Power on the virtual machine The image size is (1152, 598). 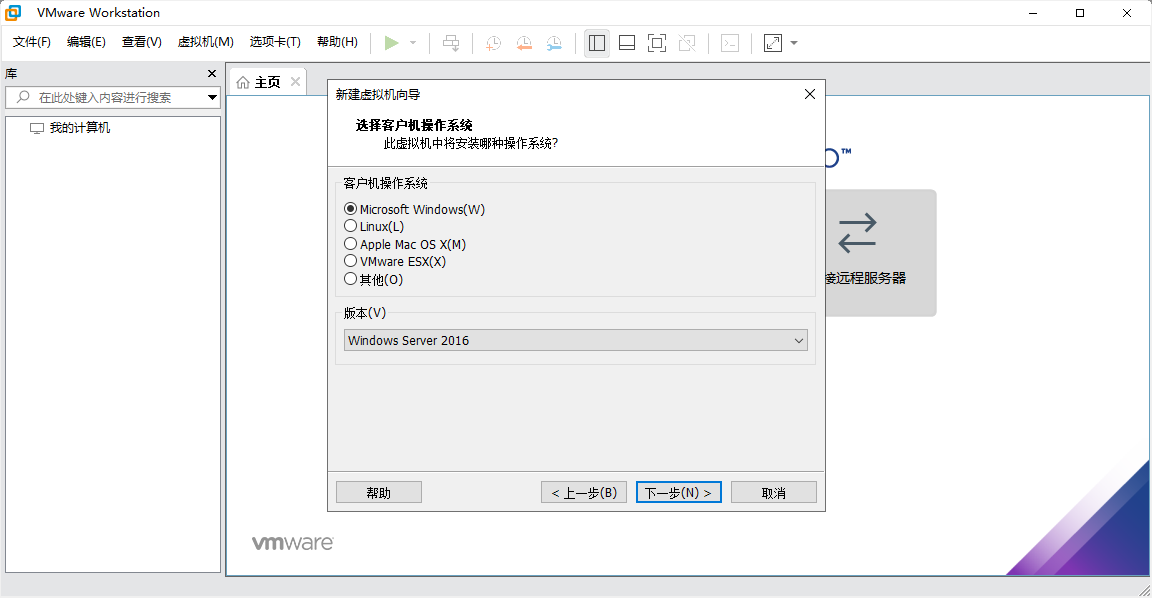[392, 42]
